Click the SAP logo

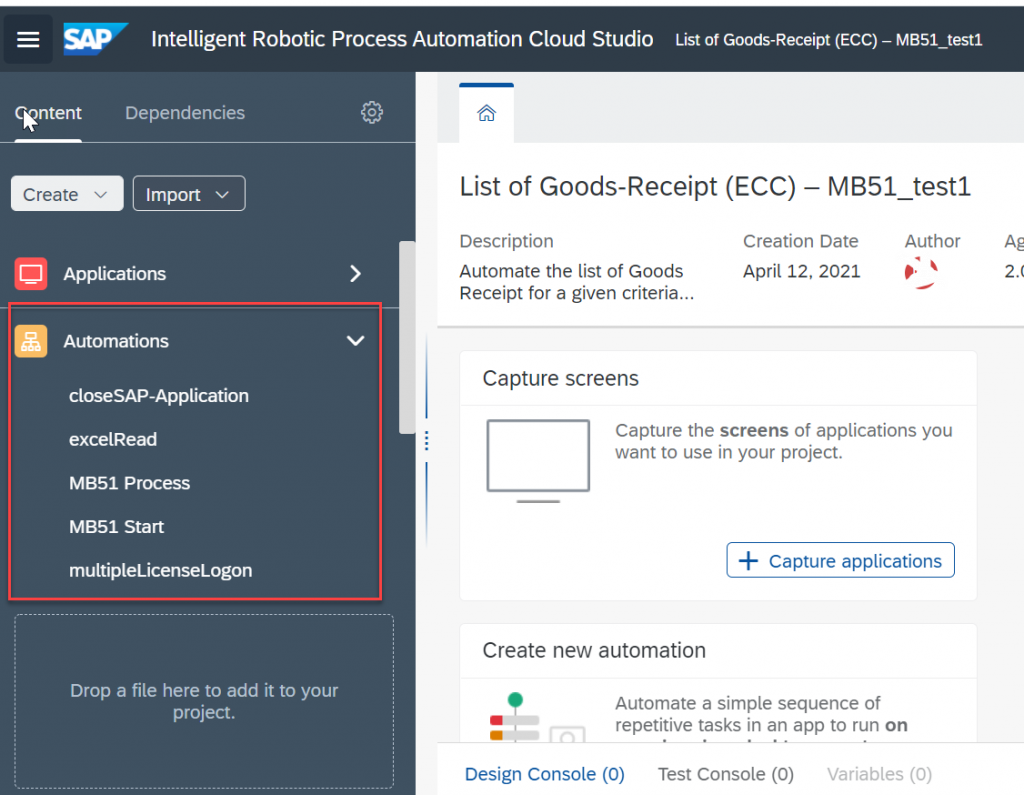point(95,39)
